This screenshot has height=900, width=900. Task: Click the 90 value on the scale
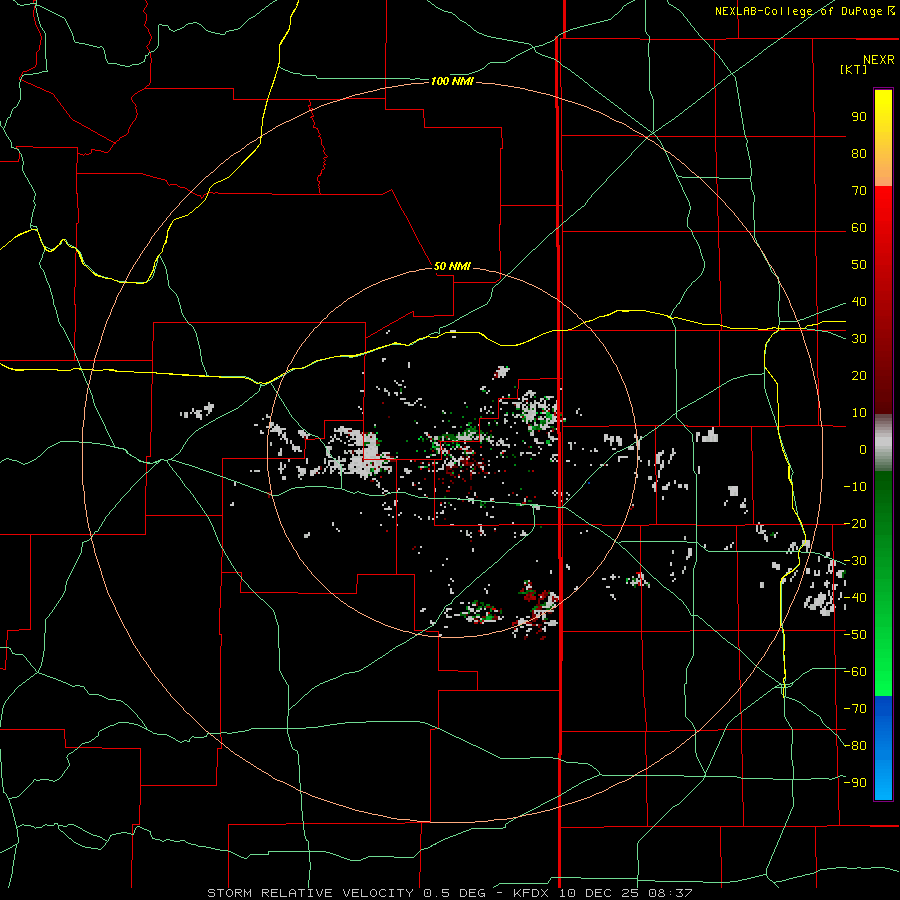859,117
